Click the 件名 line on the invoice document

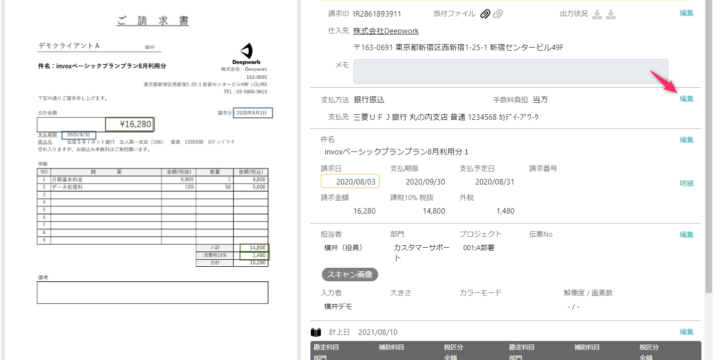click(x=102, y=66)
